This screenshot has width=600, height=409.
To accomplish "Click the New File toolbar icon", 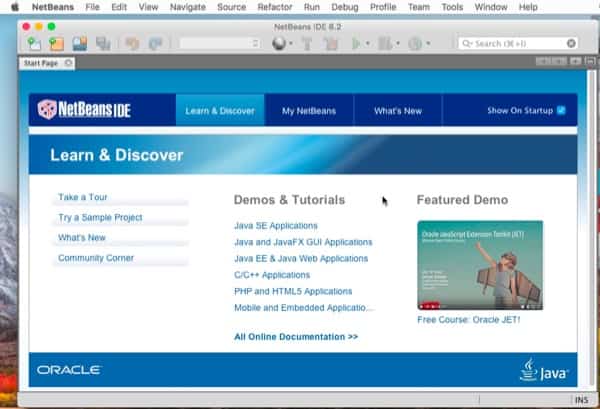I will coord(34,43).
